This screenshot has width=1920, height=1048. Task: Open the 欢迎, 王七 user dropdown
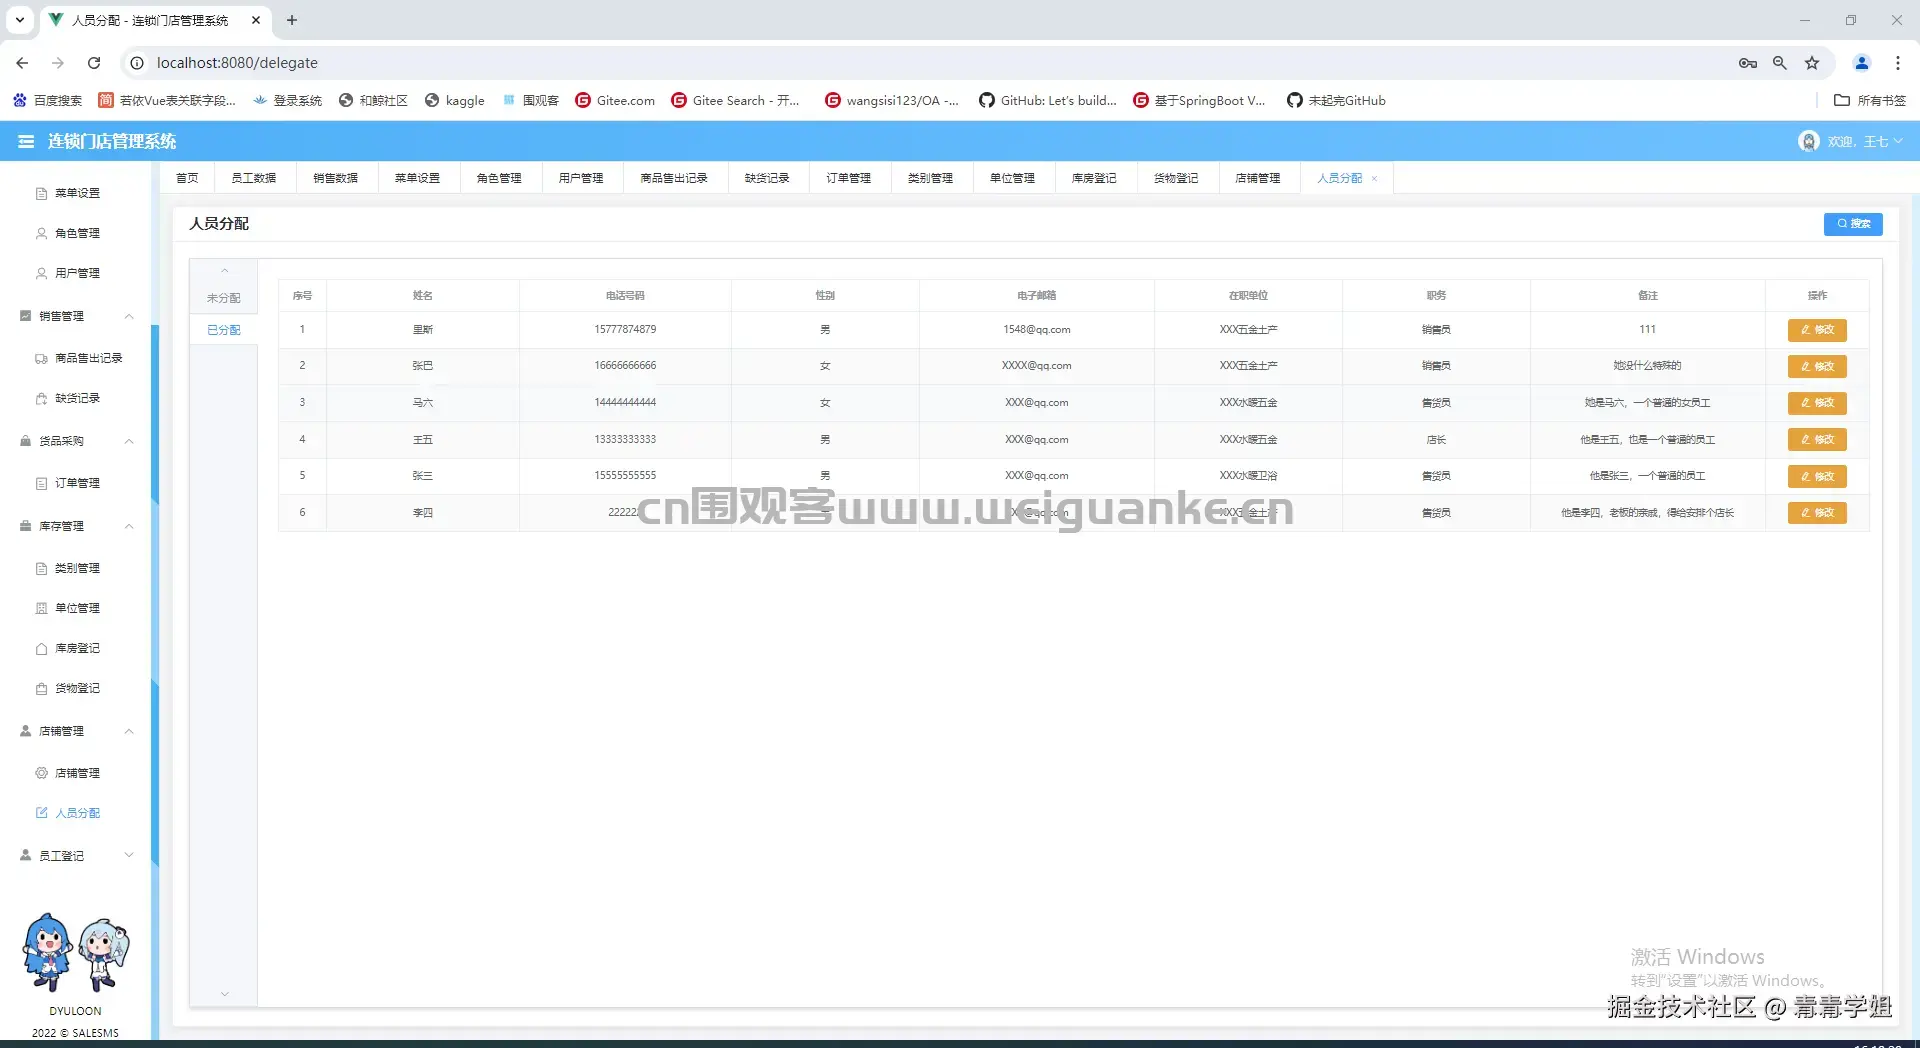(x=1850, y=141)
